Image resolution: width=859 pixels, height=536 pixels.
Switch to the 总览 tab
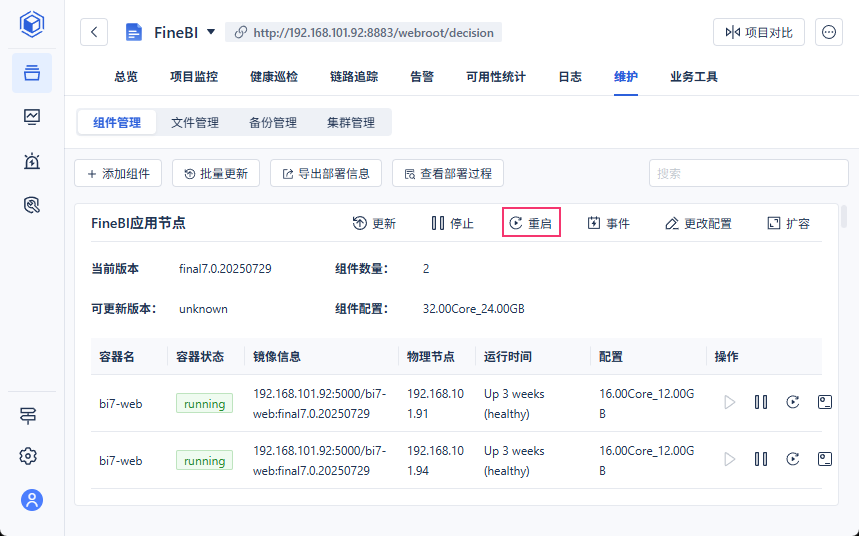(x=126, y=77)
